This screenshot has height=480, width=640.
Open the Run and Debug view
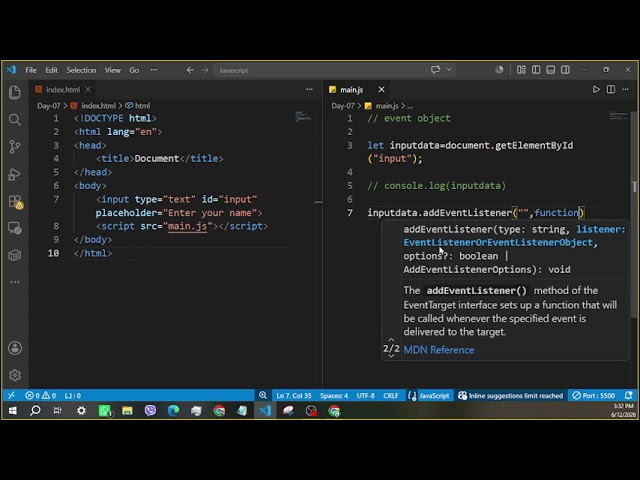(15, 174)
